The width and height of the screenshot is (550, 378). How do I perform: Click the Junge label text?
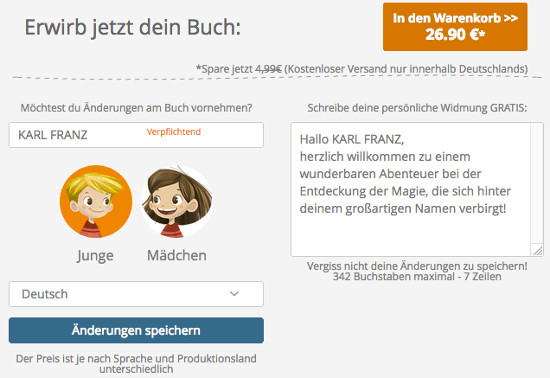click(95, 256)
